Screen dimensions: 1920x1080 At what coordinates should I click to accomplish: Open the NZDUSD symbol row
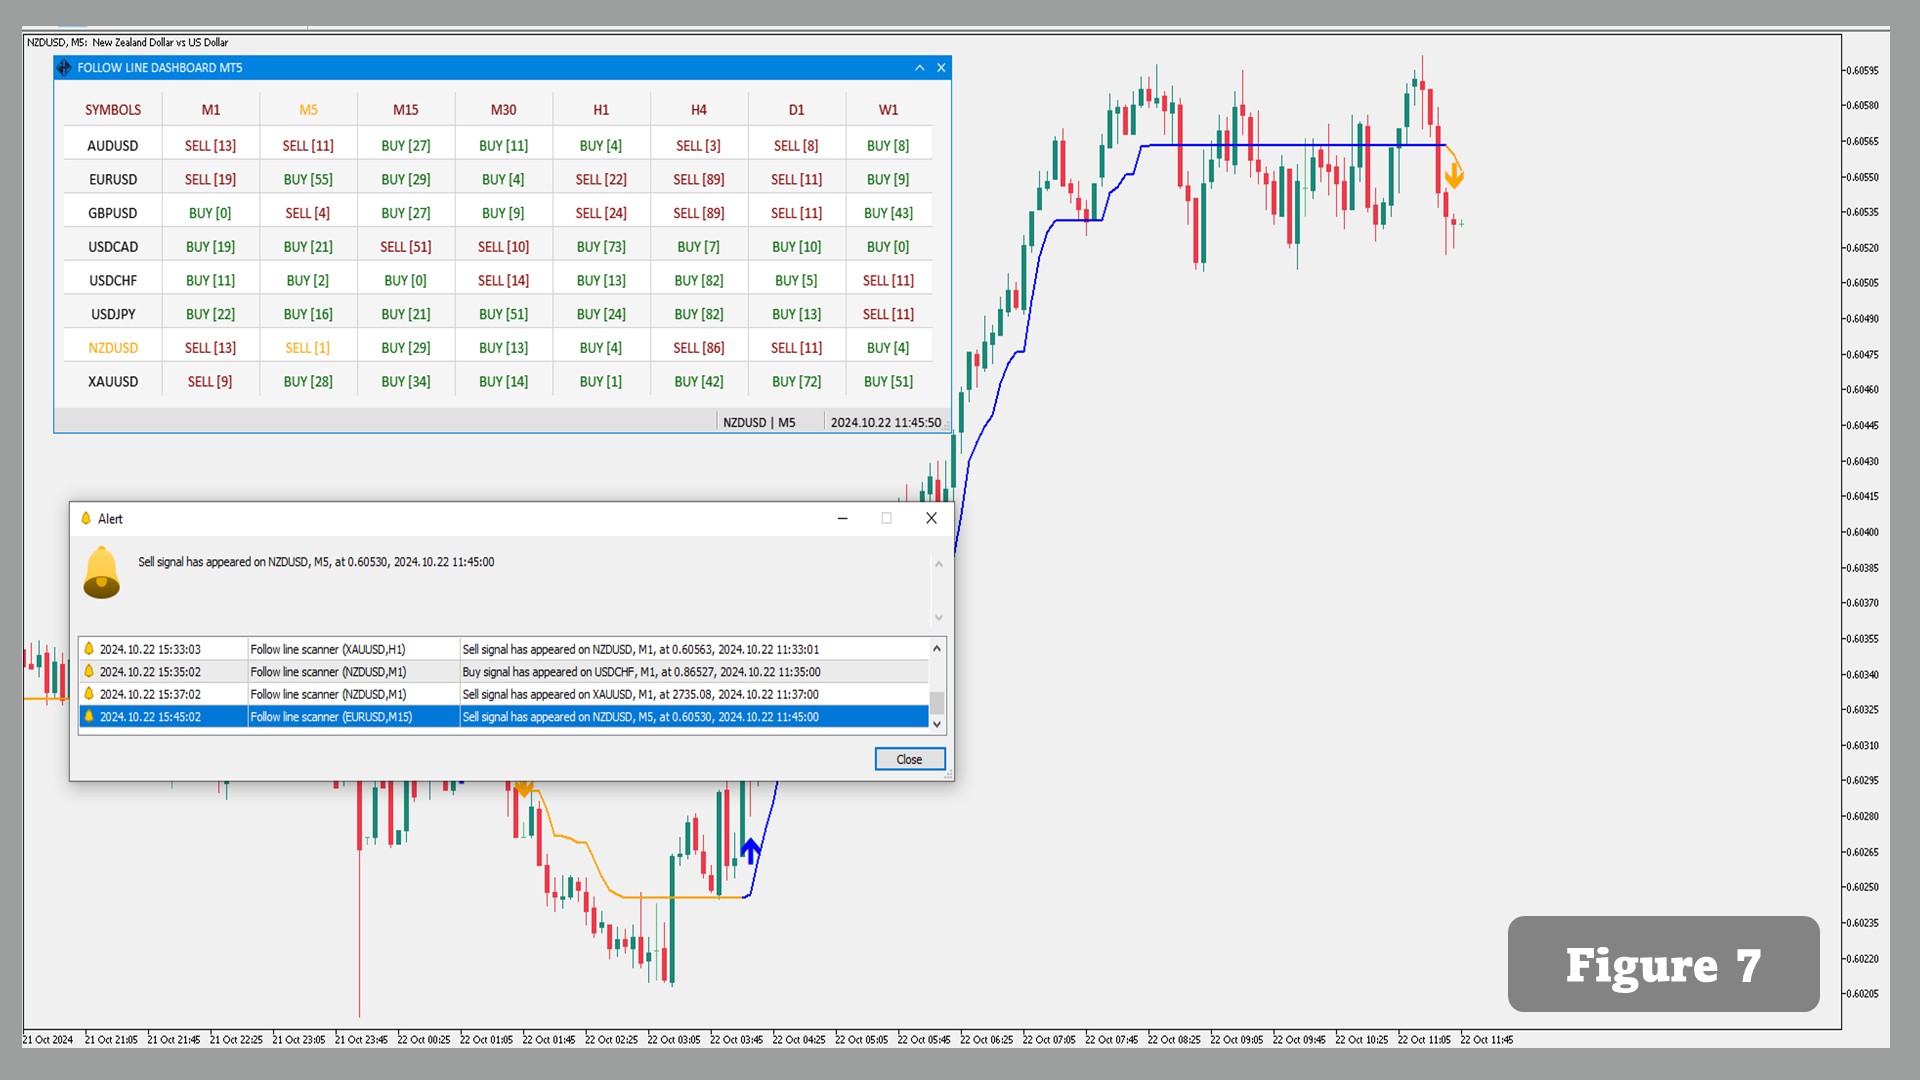[113, 348]
